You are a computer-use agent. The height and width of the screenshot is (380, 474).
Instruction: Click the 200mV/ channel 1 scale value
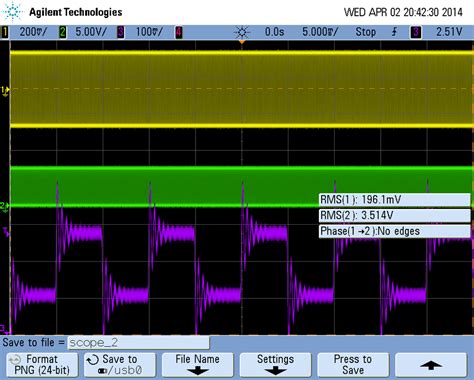[33, 32]
